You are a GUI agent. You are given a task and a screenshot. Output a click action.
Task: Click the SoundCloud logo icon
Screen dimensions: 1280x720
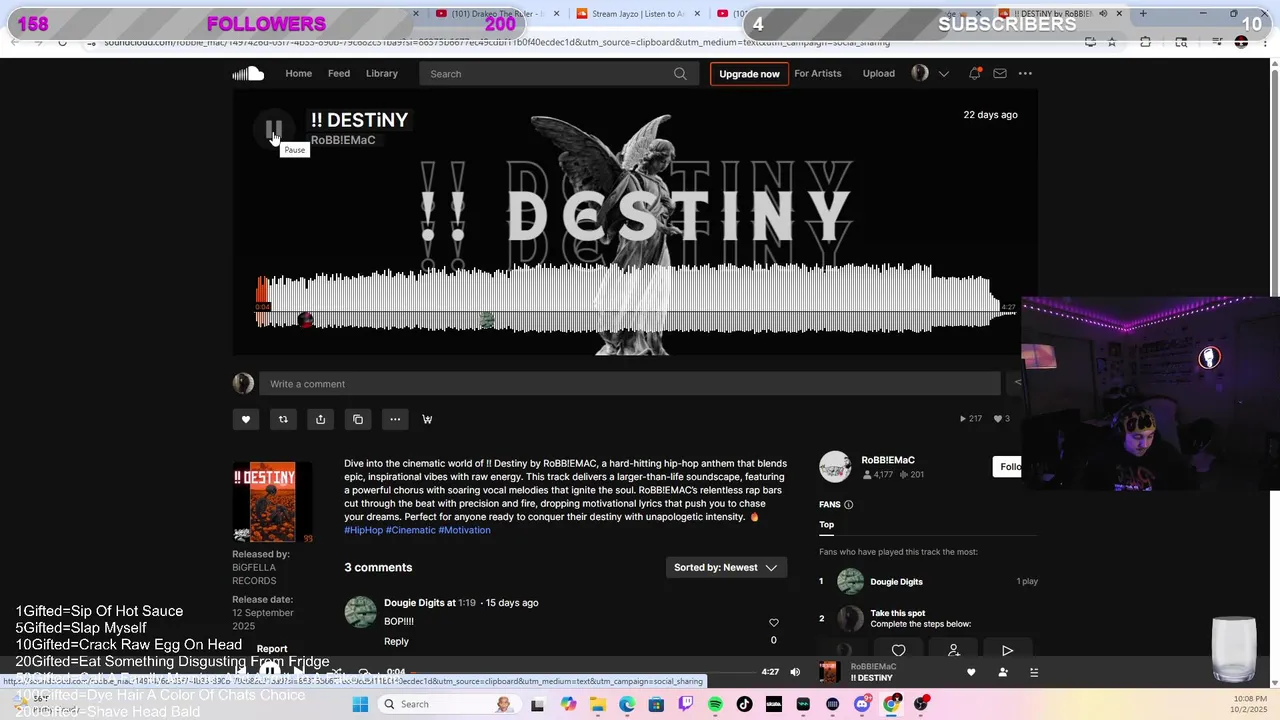click(x=248, y=73)
